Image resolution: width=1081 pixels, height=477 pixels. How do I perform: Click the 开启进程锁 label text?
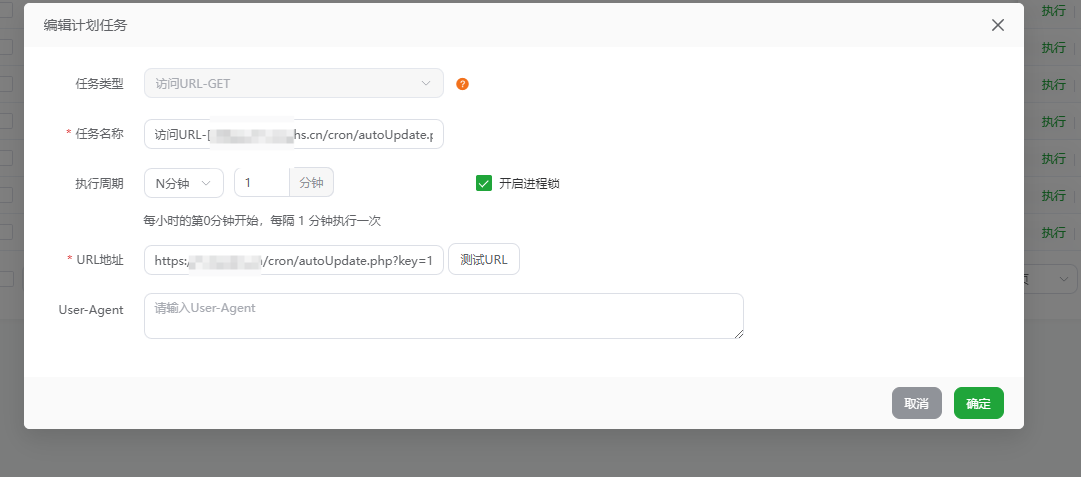click(x=535, y=183)
